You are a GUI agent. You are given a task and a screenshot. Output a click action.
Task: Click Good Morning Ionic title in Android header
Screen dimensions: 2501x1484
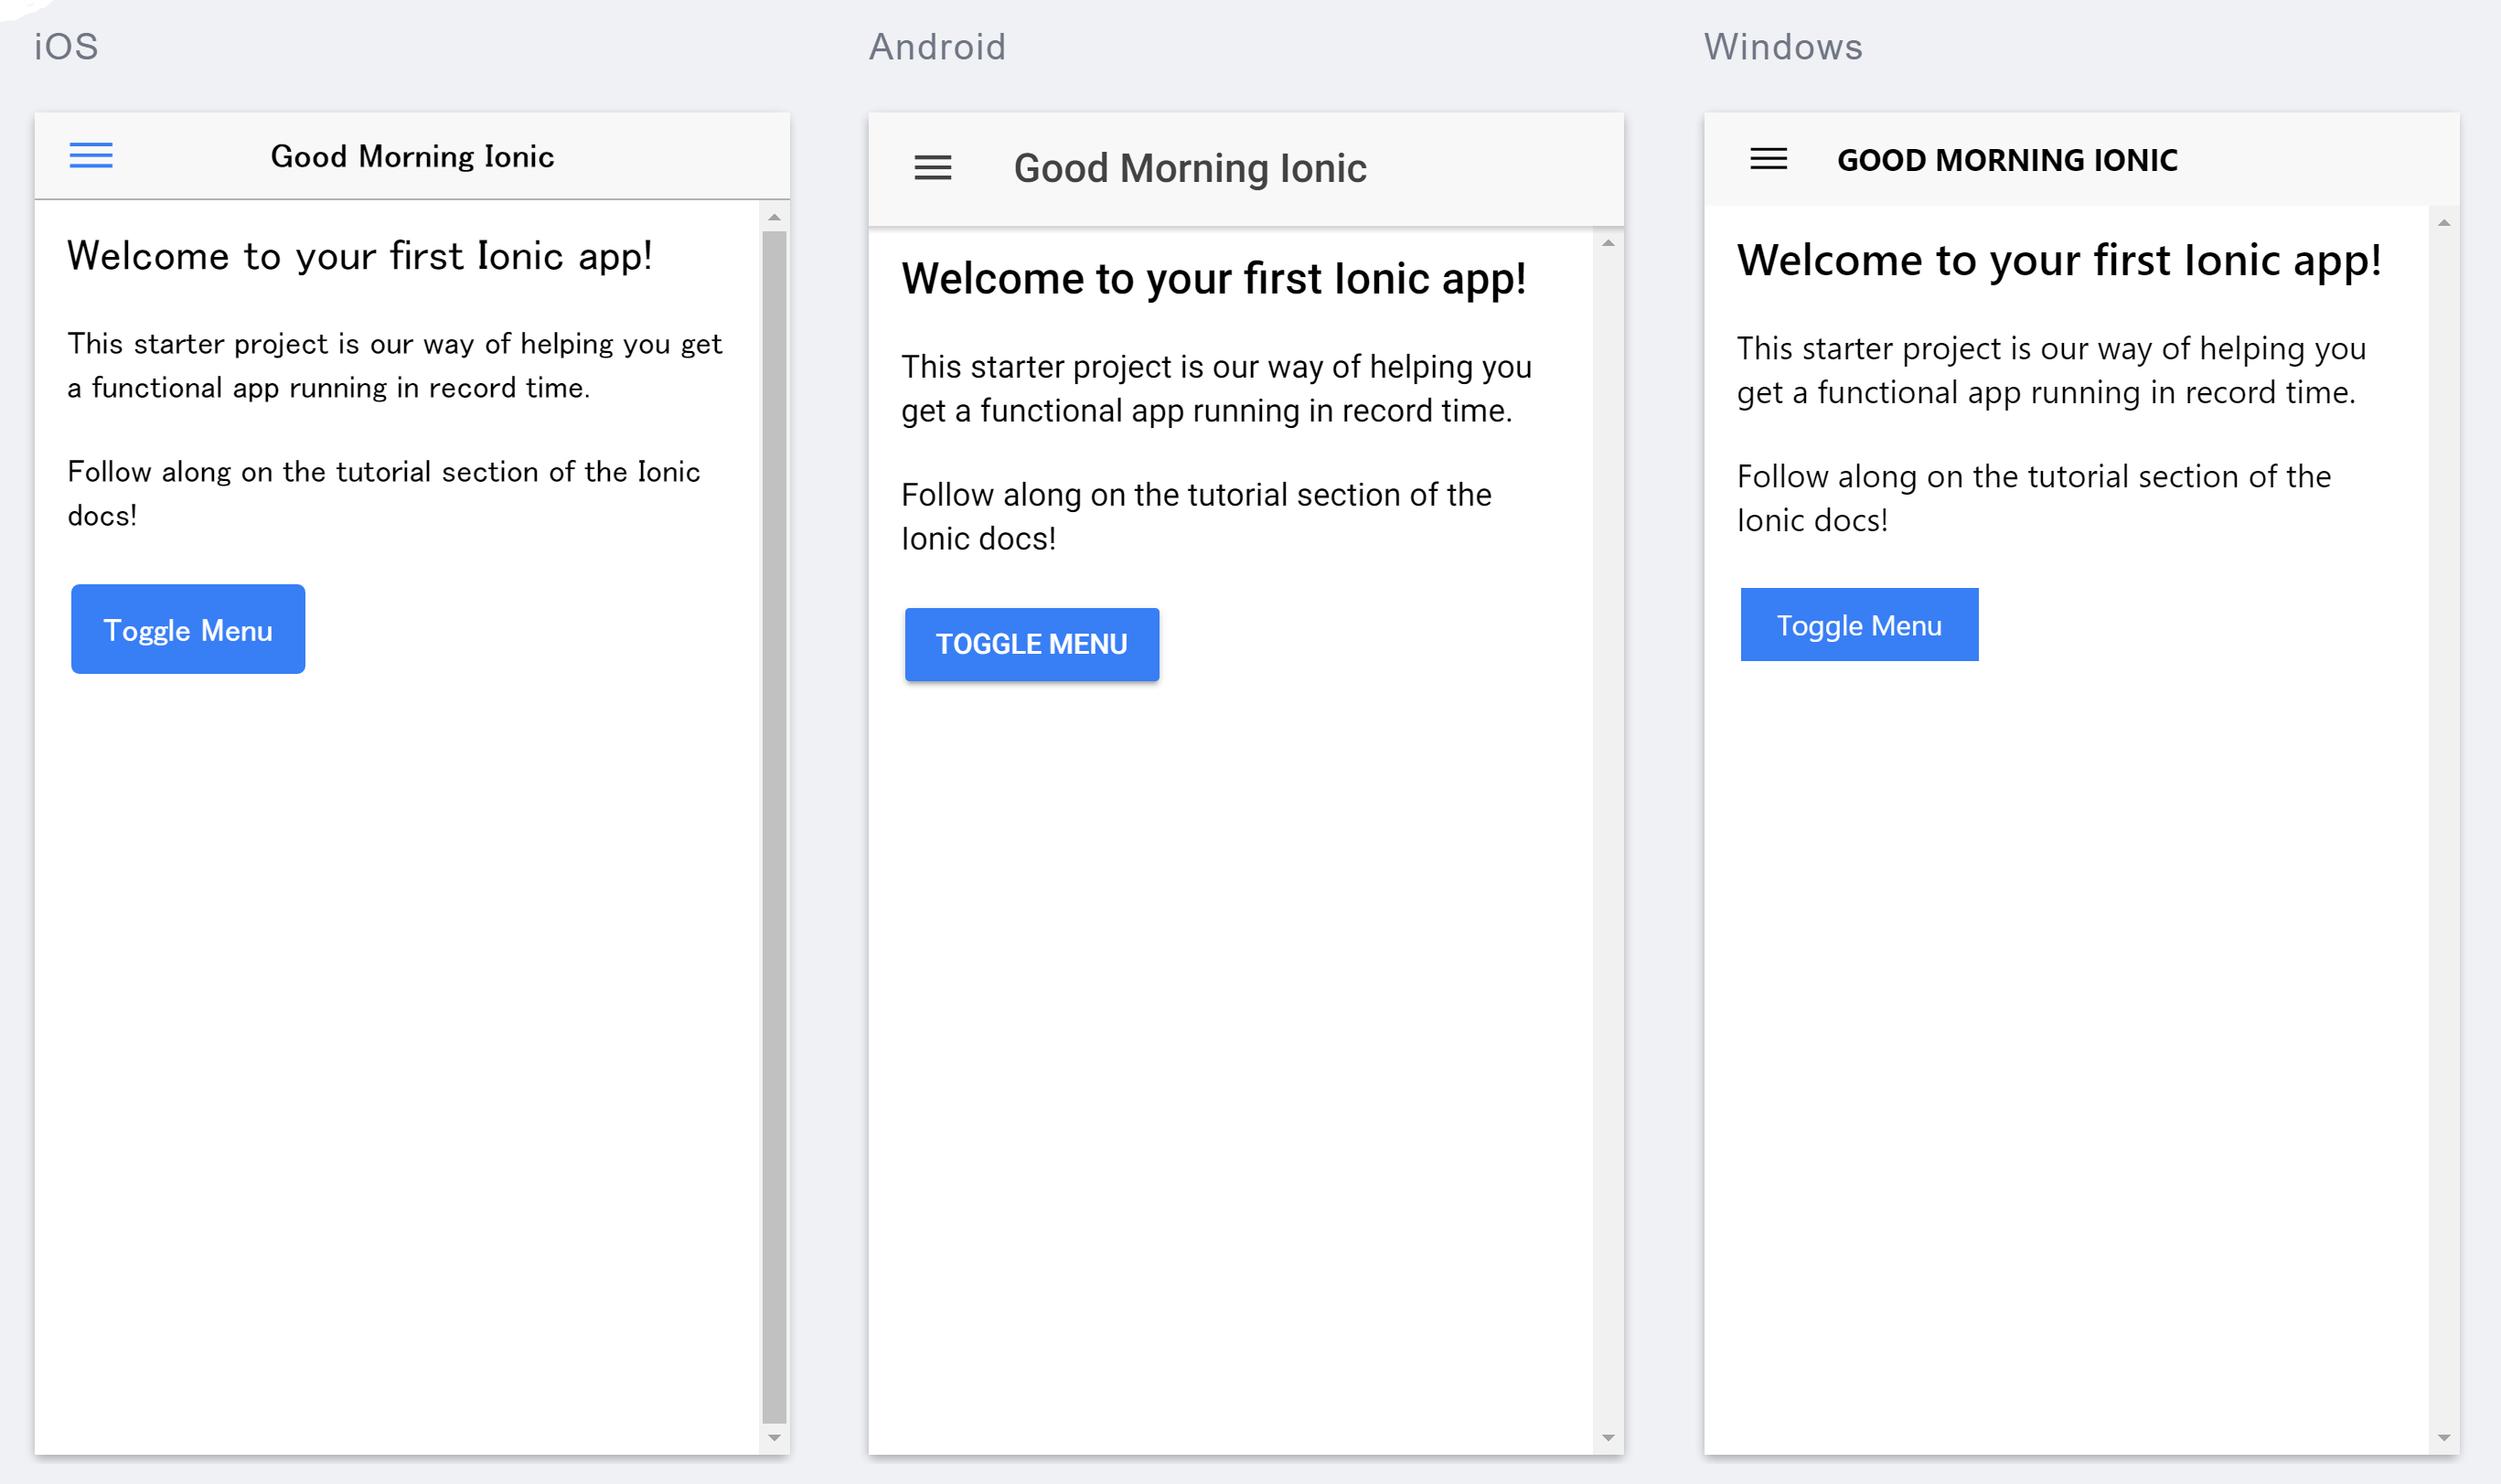(1190, 168)
